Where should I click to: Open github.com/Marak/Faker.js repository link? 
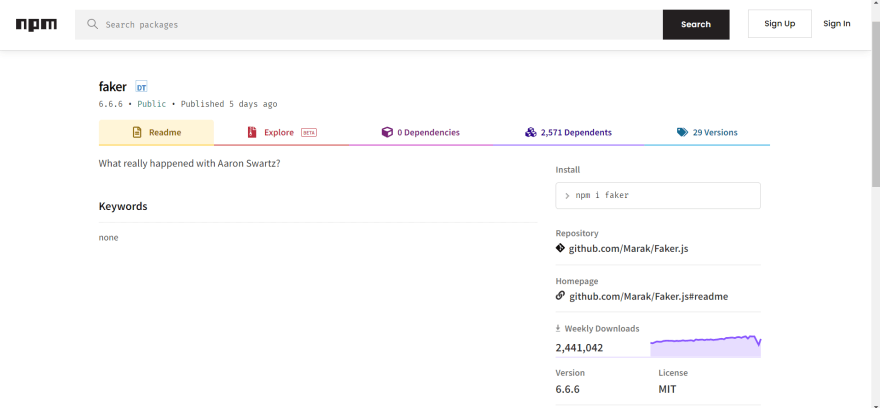tap(629, 248)
